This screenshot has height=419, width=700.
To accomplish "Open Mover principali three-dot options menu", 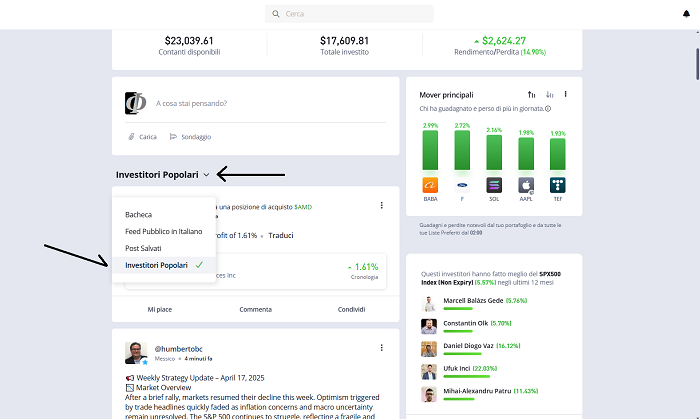I will tap(565, 94).
